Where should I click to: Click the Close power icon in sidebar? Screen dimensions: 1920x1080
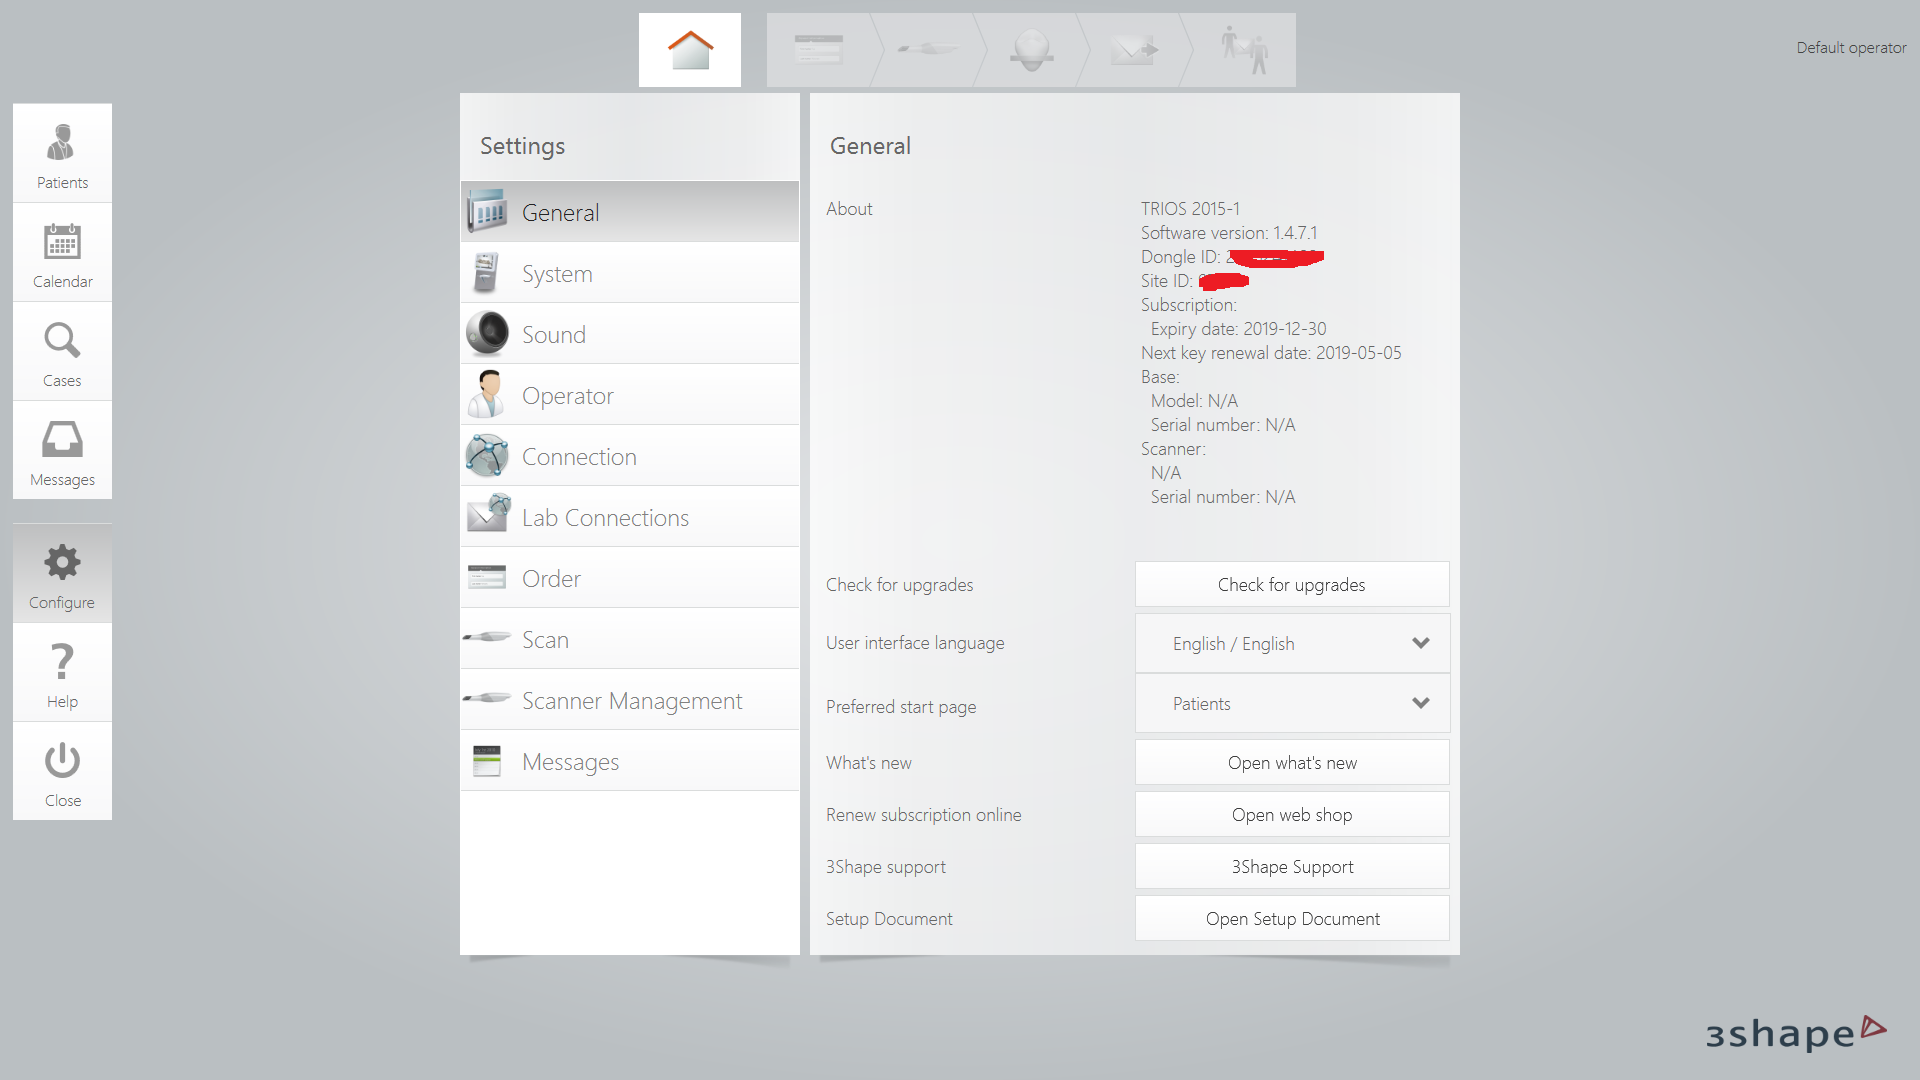(62, 770)
